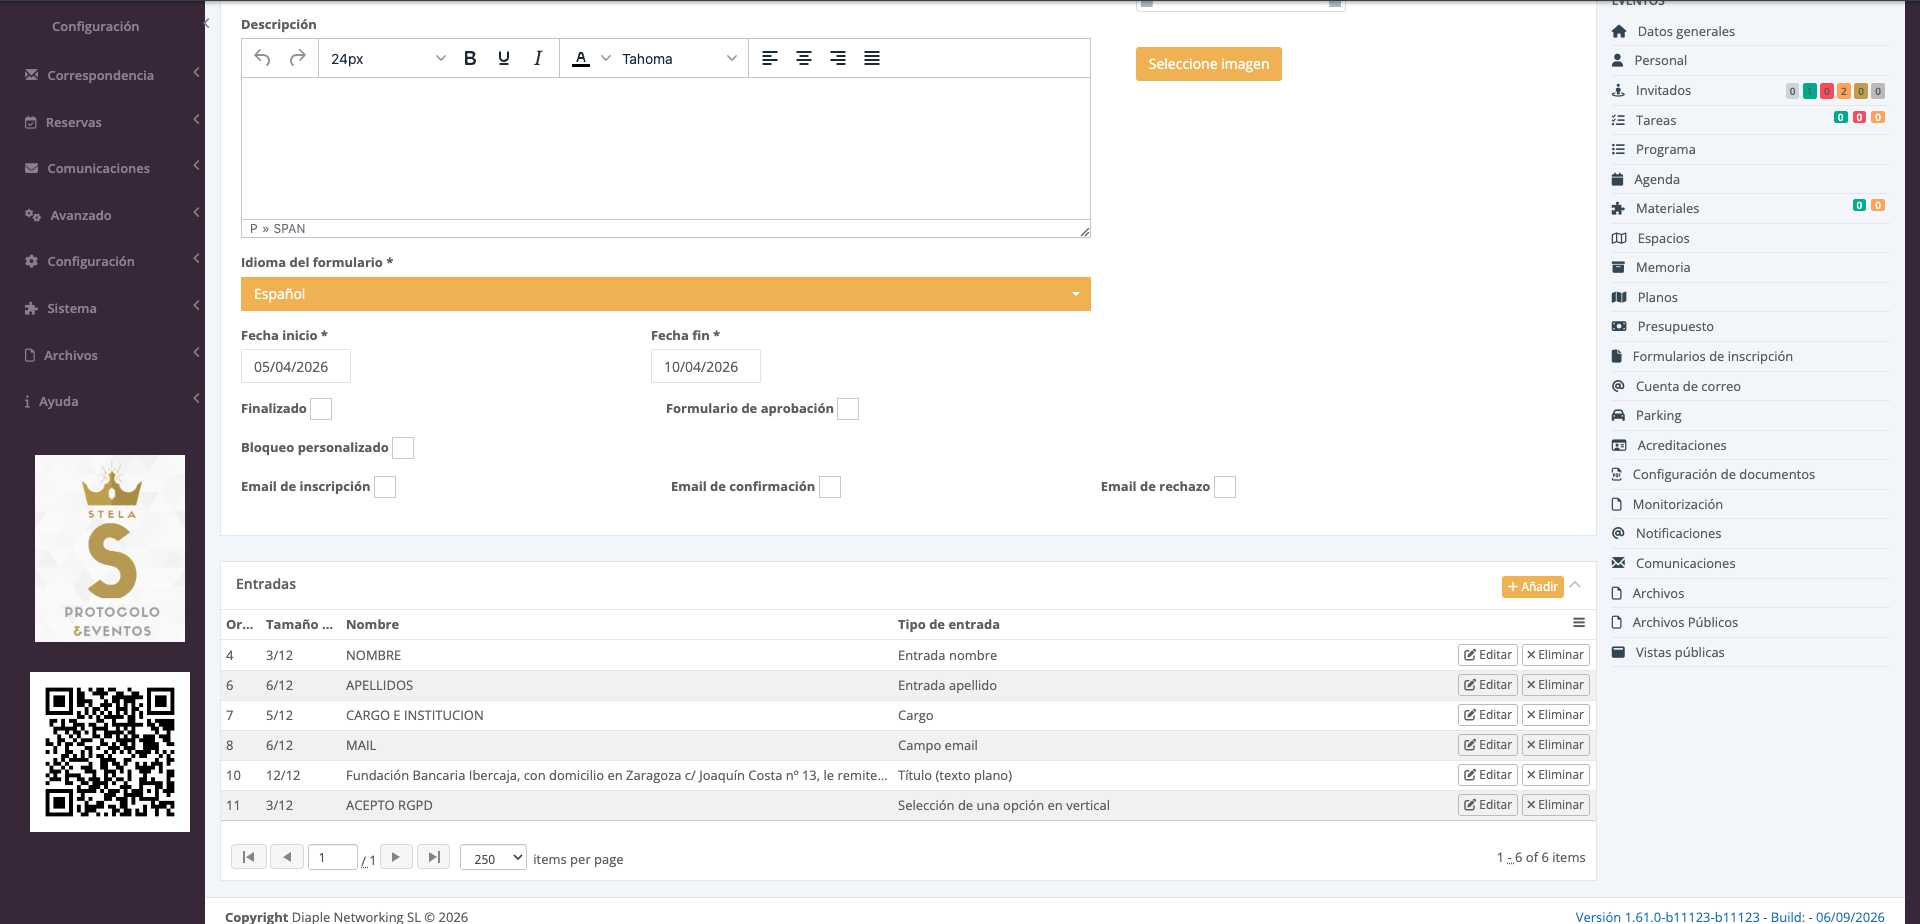Viewport: 1920px width, 924px height.
Task: Go to last page of Entradas grid
Action: [434, 857]
